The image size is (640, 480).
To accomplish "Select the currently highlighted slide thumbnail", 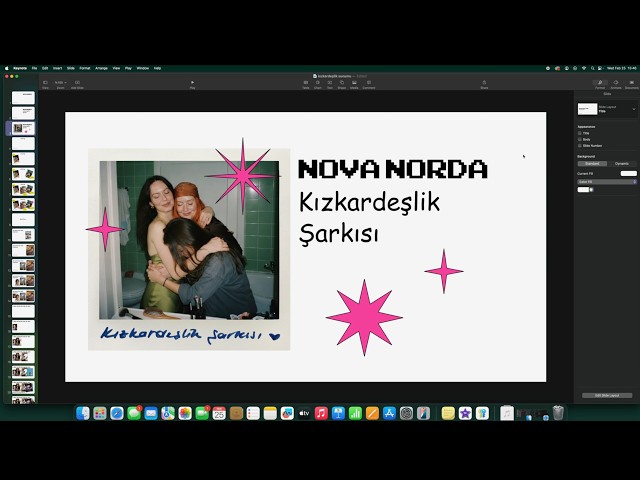I will click(x=23, y=128).
